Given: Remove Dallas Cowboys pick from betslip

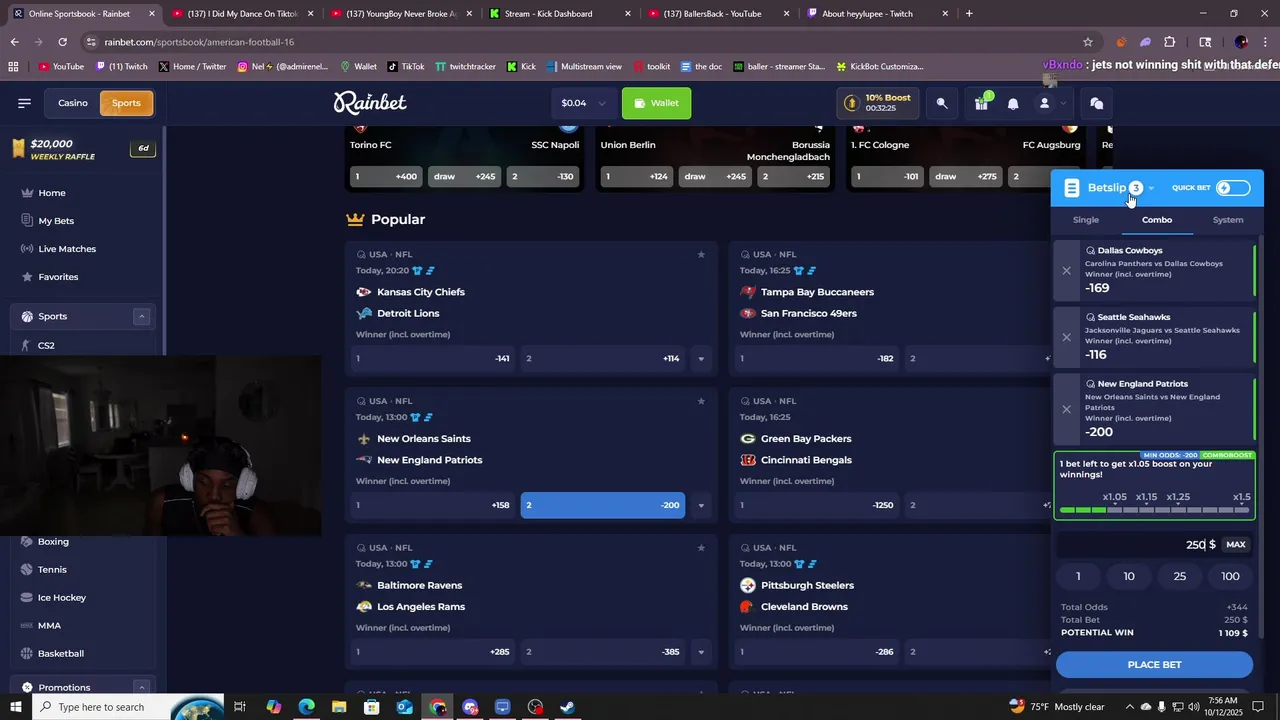Looking at the screenshot, I should click(1066, 271).
